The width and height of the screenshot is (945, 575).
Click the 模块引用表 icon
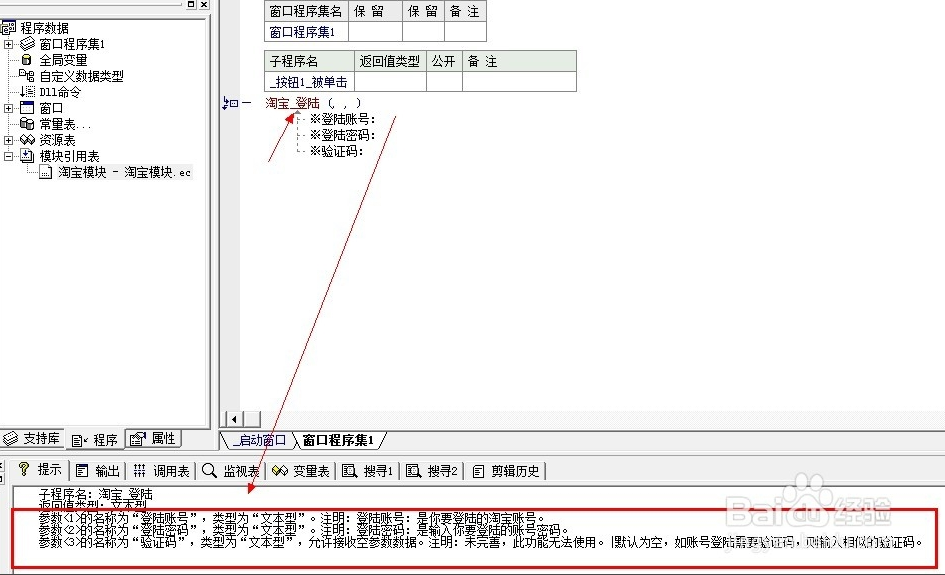click(x=27, y=156)
